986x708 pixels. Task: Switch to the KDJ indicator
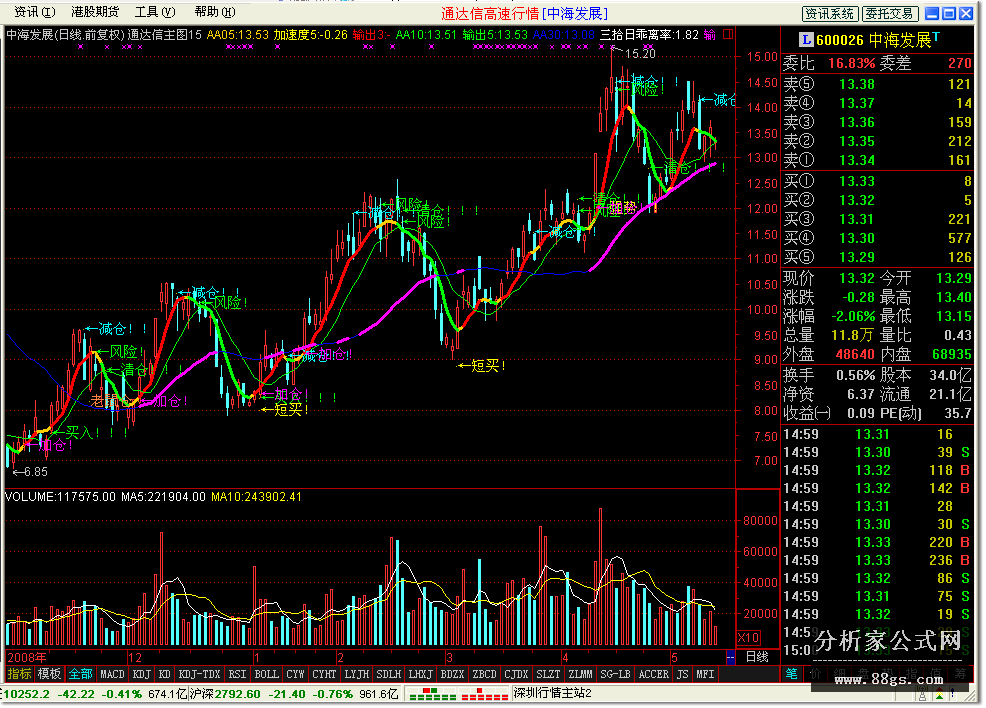coord(141,674)
